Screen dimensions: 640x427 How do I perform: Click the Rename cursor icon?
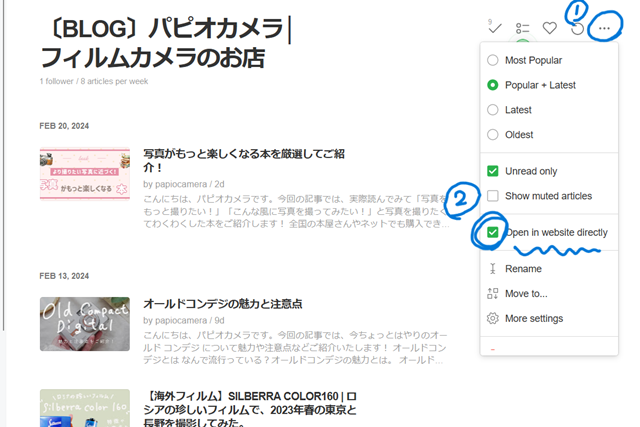[x=493, y=269]
